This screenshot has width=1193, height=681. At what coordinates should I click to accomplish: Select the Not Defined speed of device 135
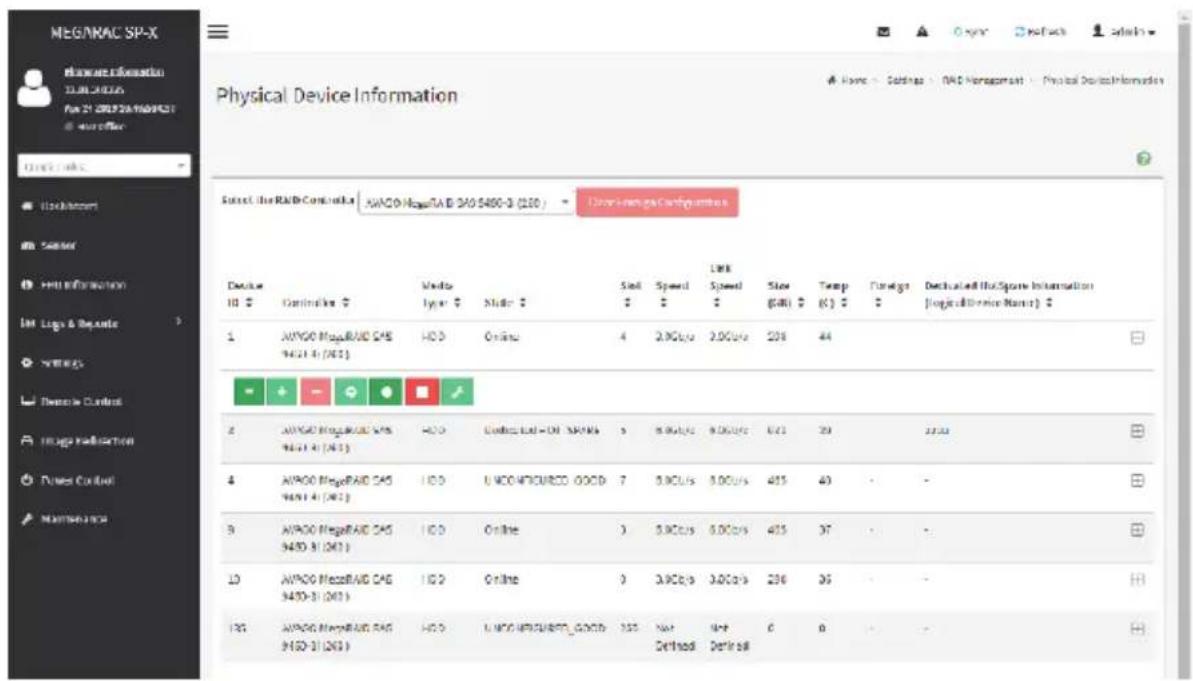(675, 637)
